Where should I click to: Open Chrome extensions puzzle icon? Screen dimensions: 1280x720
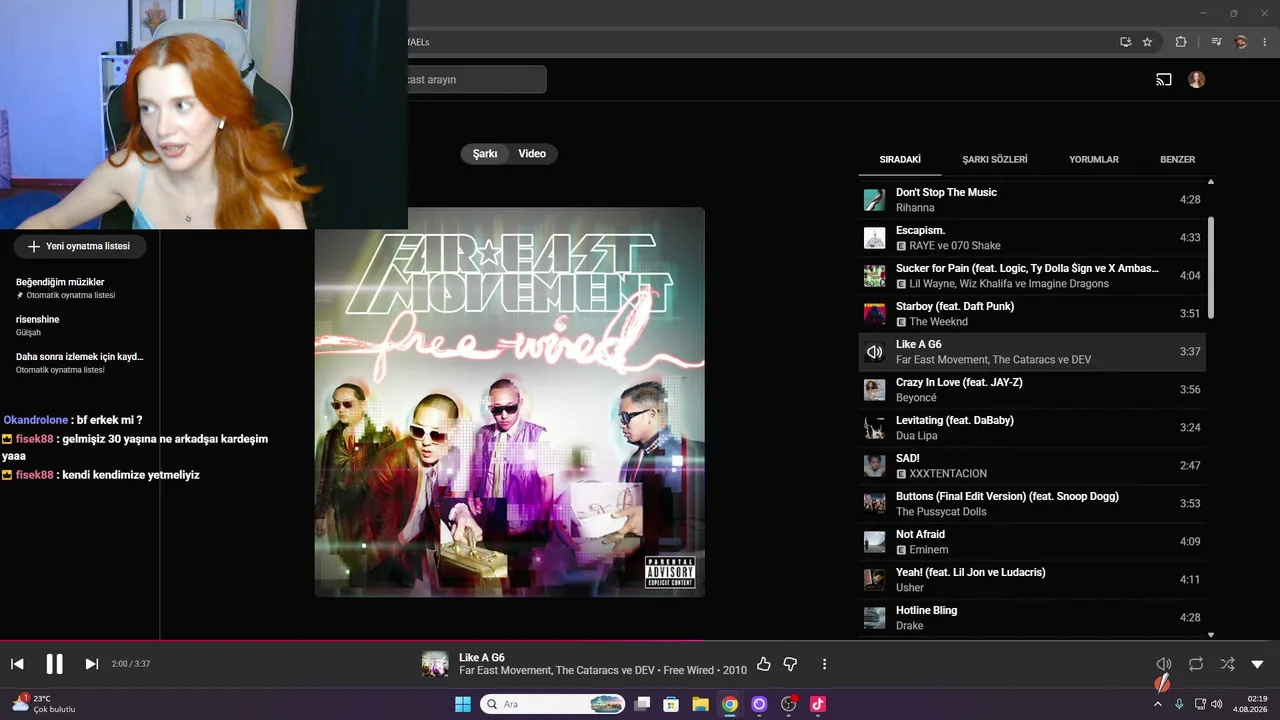[1181, 42]
